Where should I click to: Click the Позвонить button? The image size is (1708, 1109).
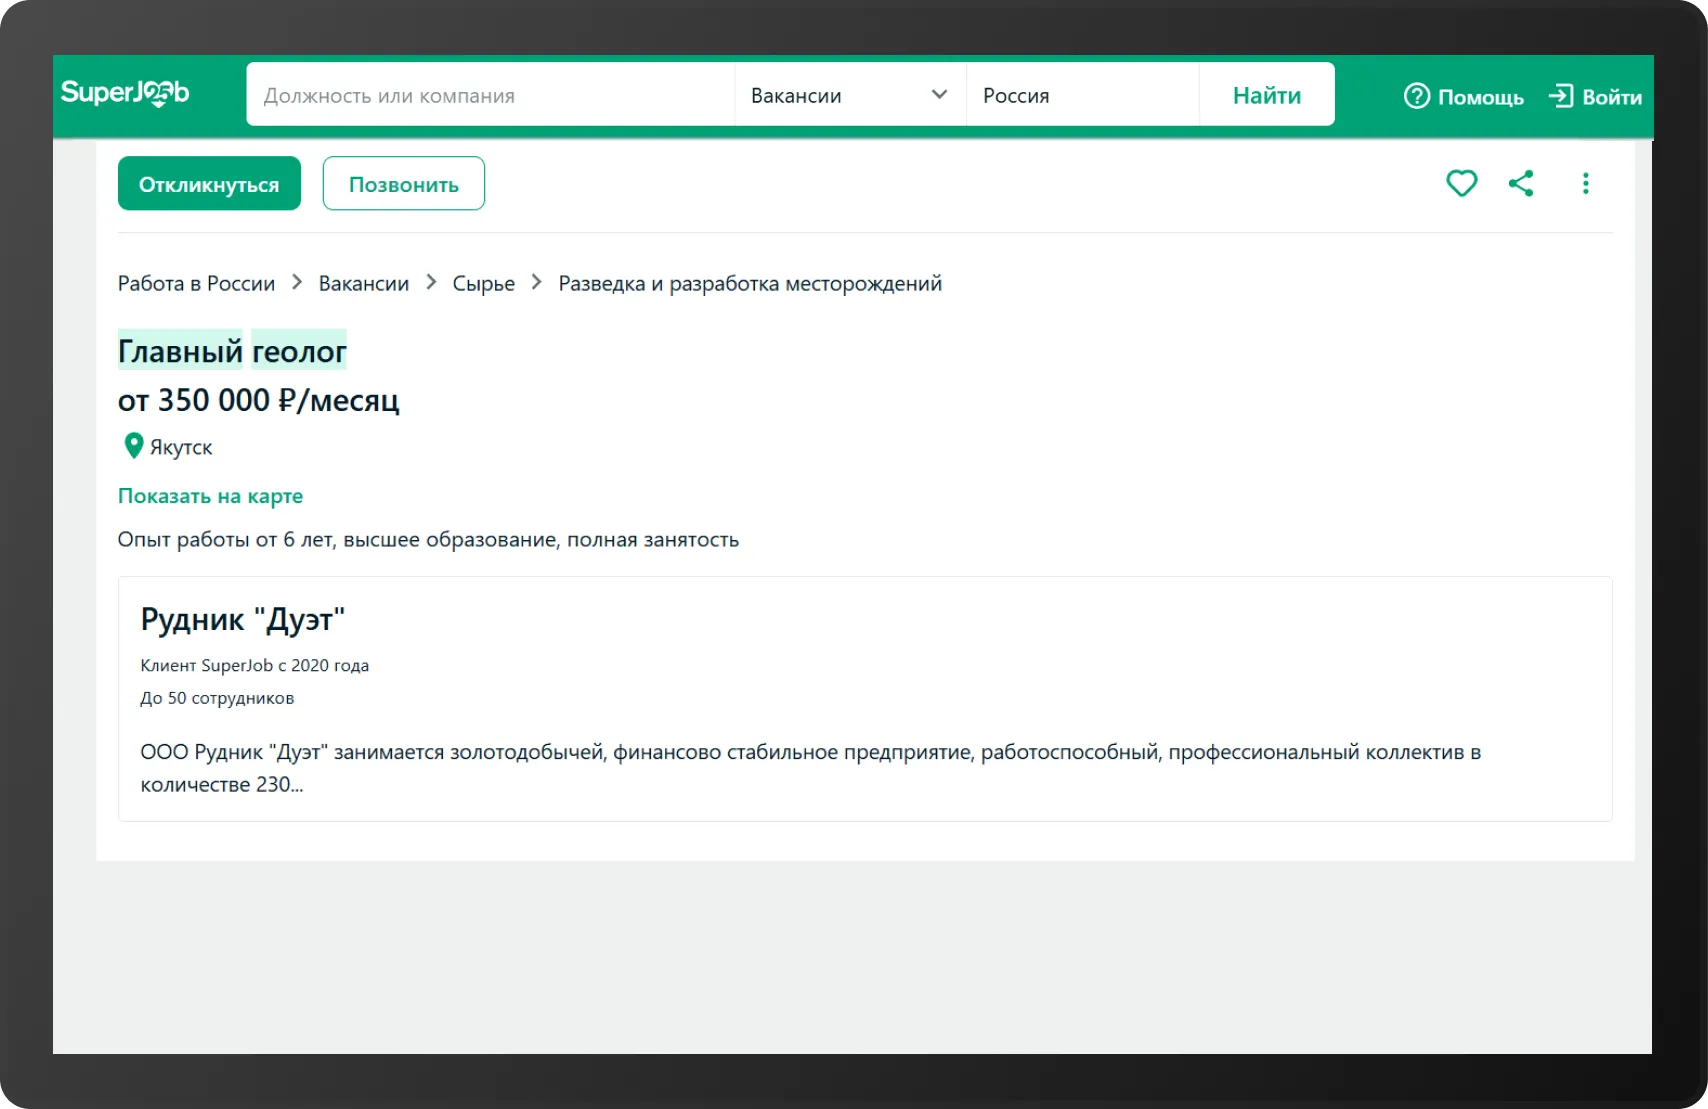403,184
